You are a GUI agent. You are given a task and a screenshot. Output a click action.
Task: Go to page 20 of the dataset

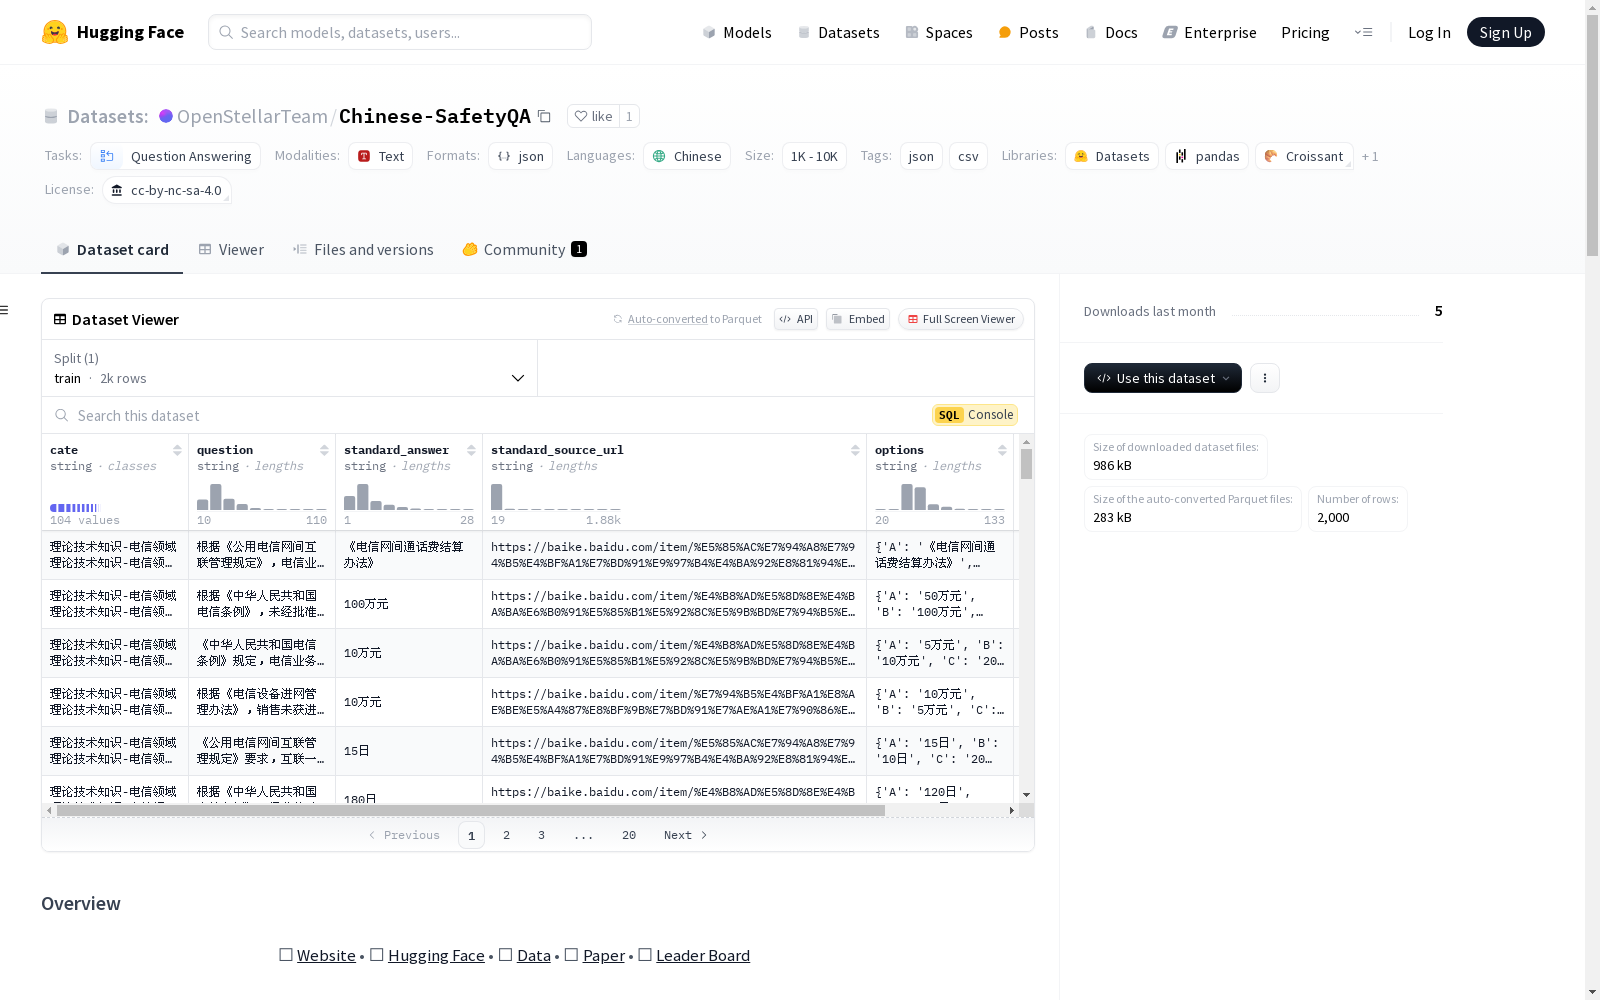[629, 835]
